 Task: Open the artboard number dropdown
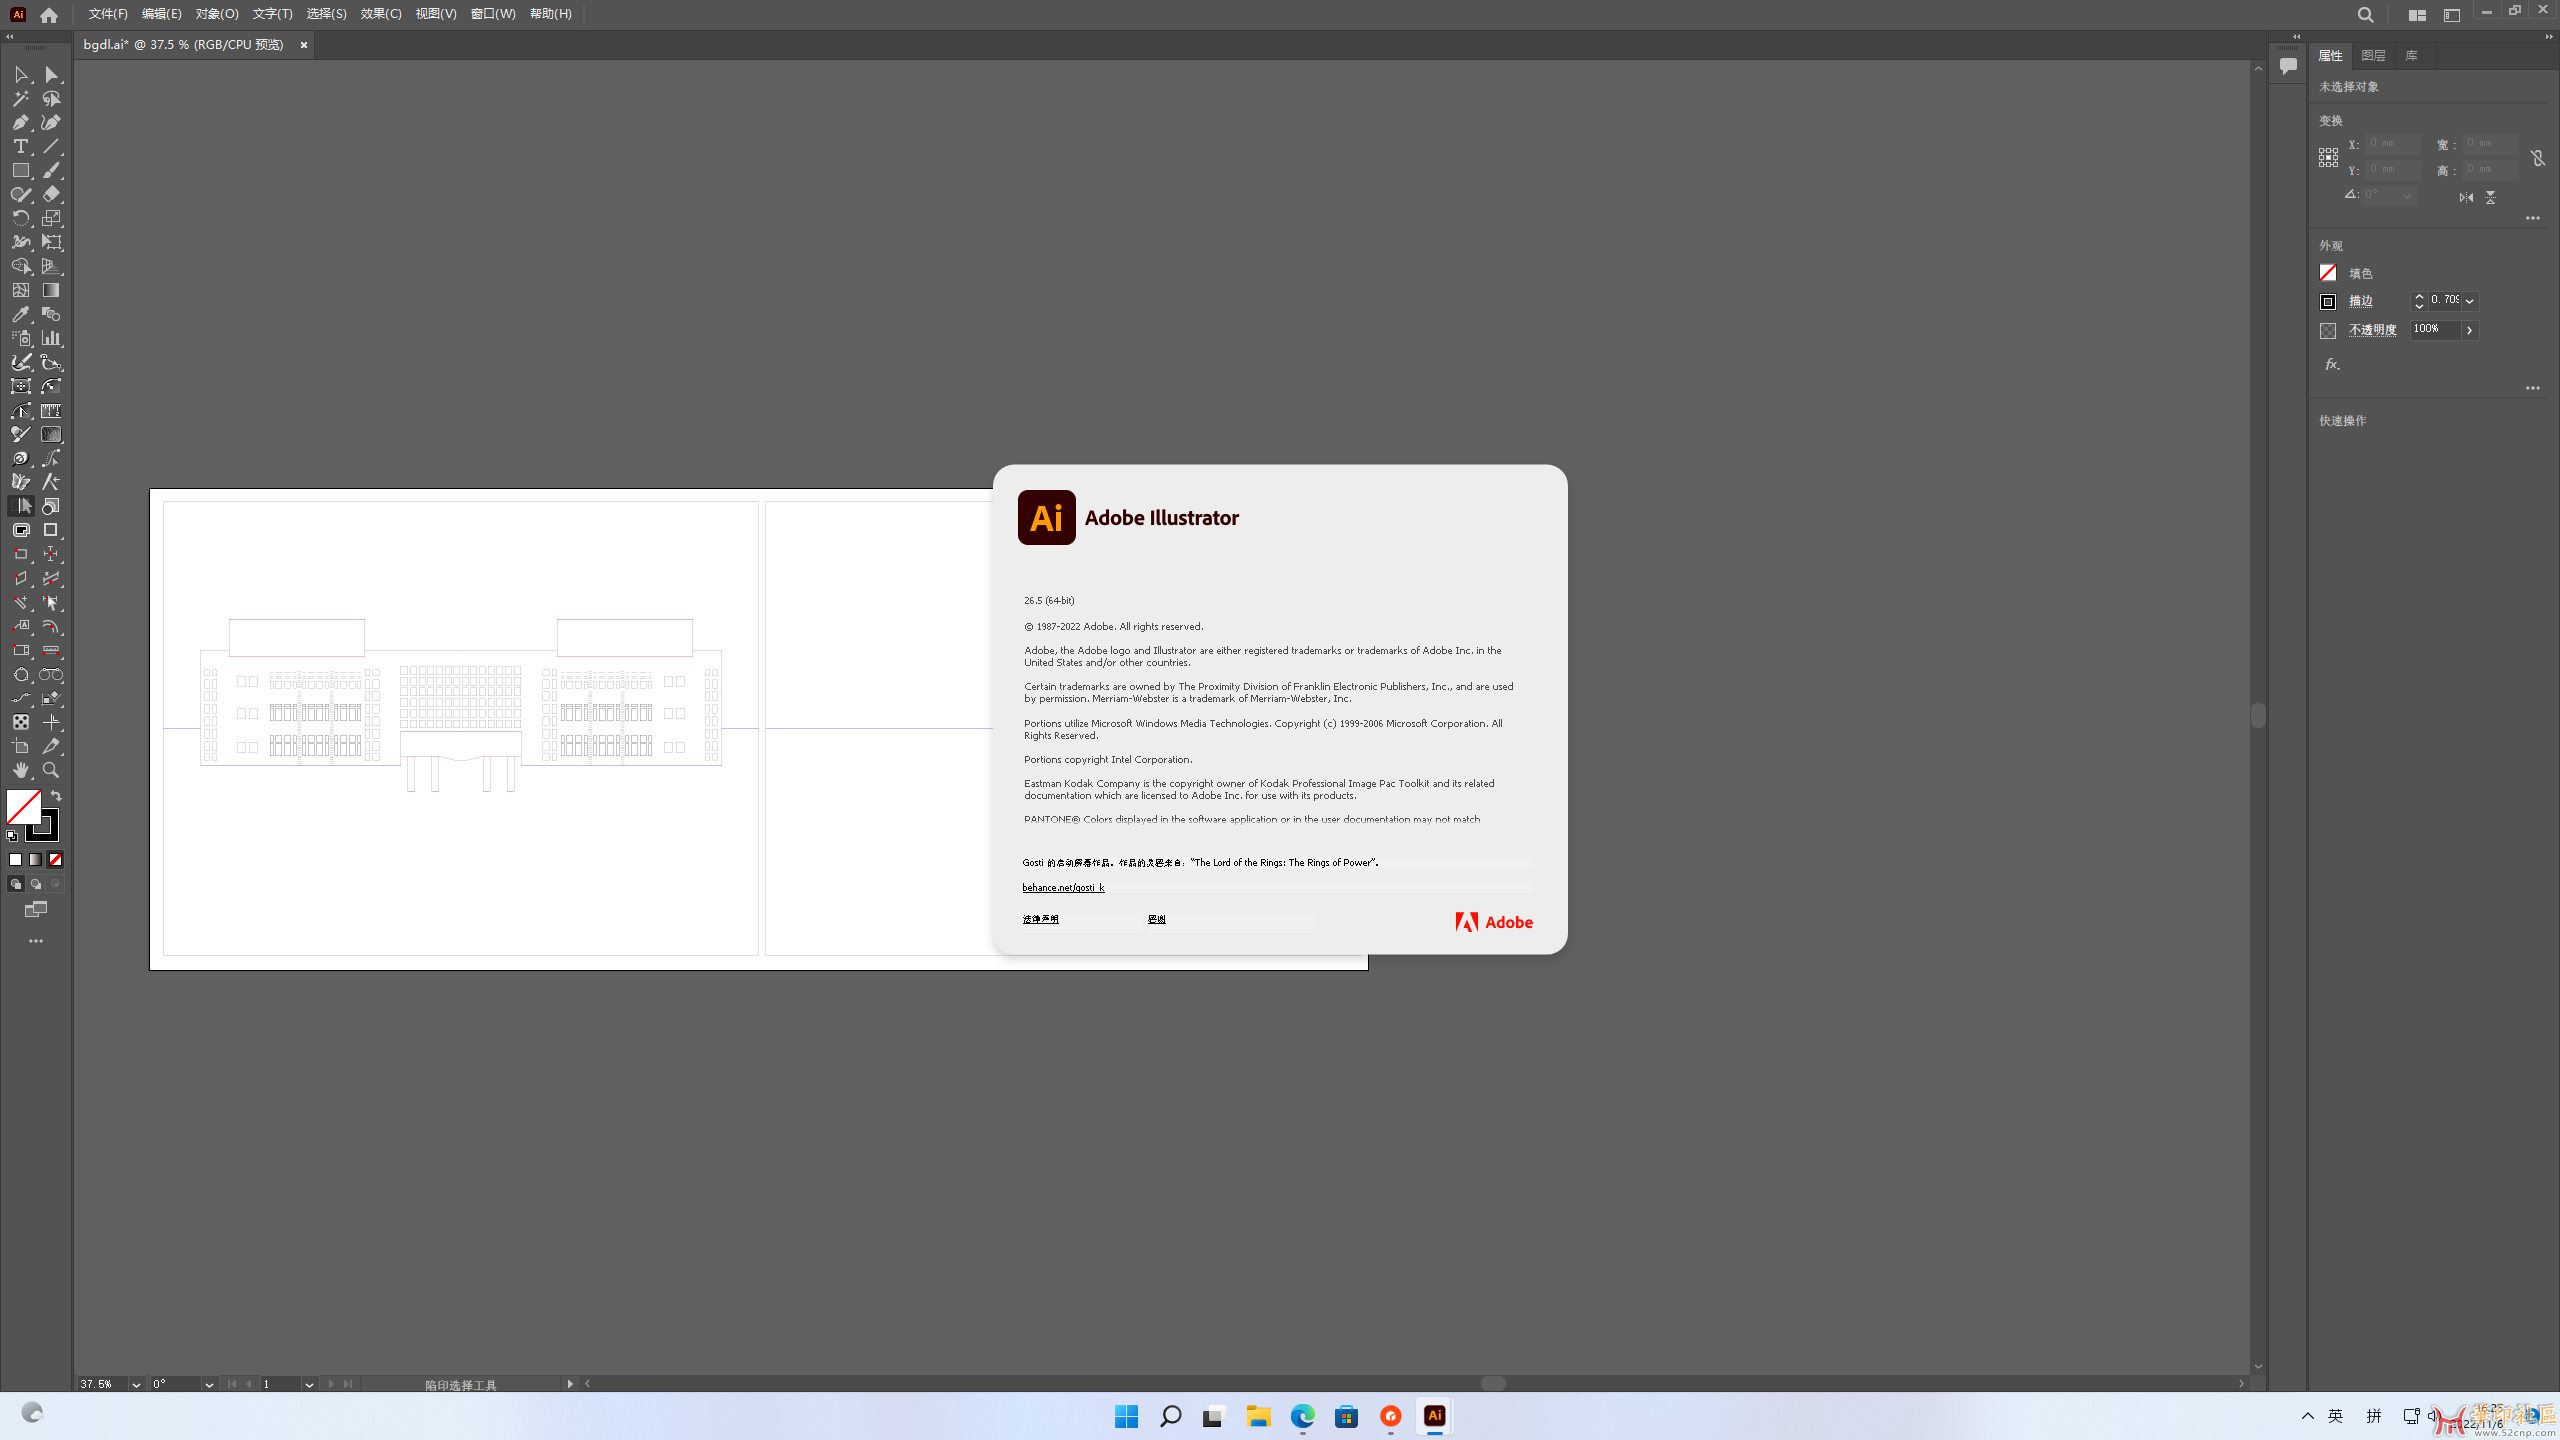(x=309, y=1385)
